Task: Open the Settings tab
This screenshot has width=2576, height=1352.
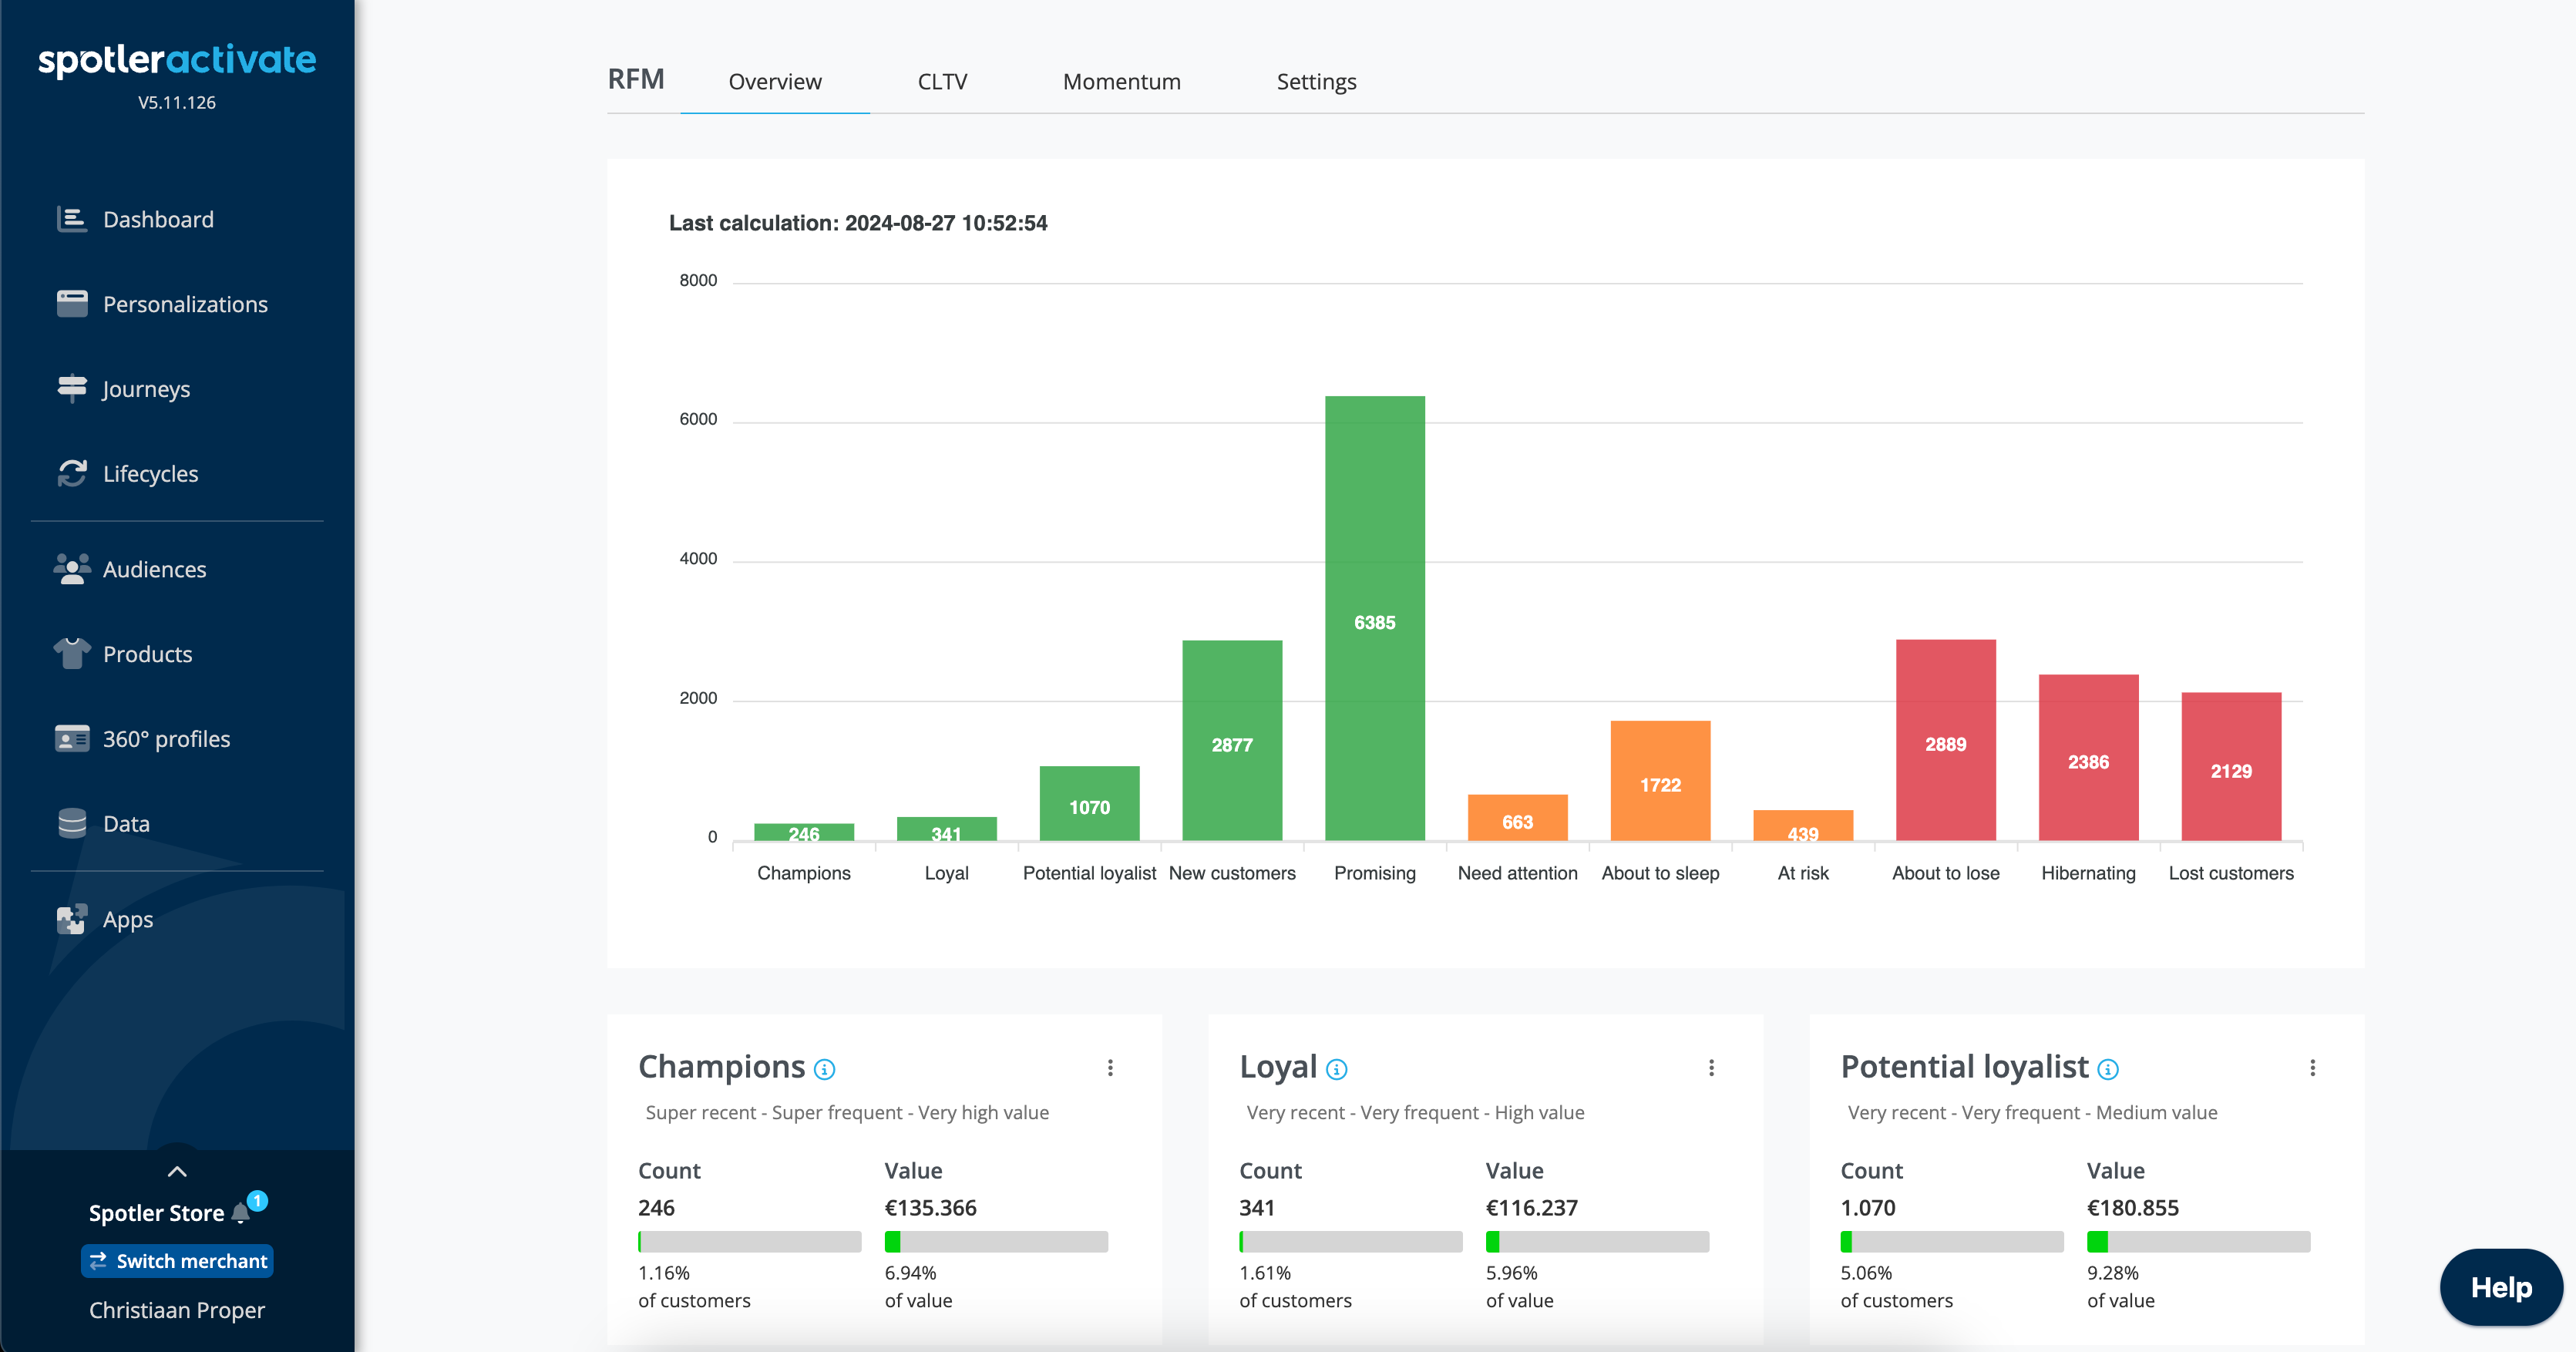Action: 1316,82
